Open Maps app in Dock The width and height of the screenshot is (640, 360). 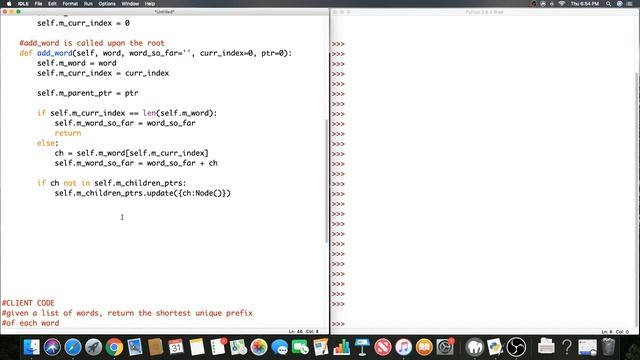(x=238, y=347)
